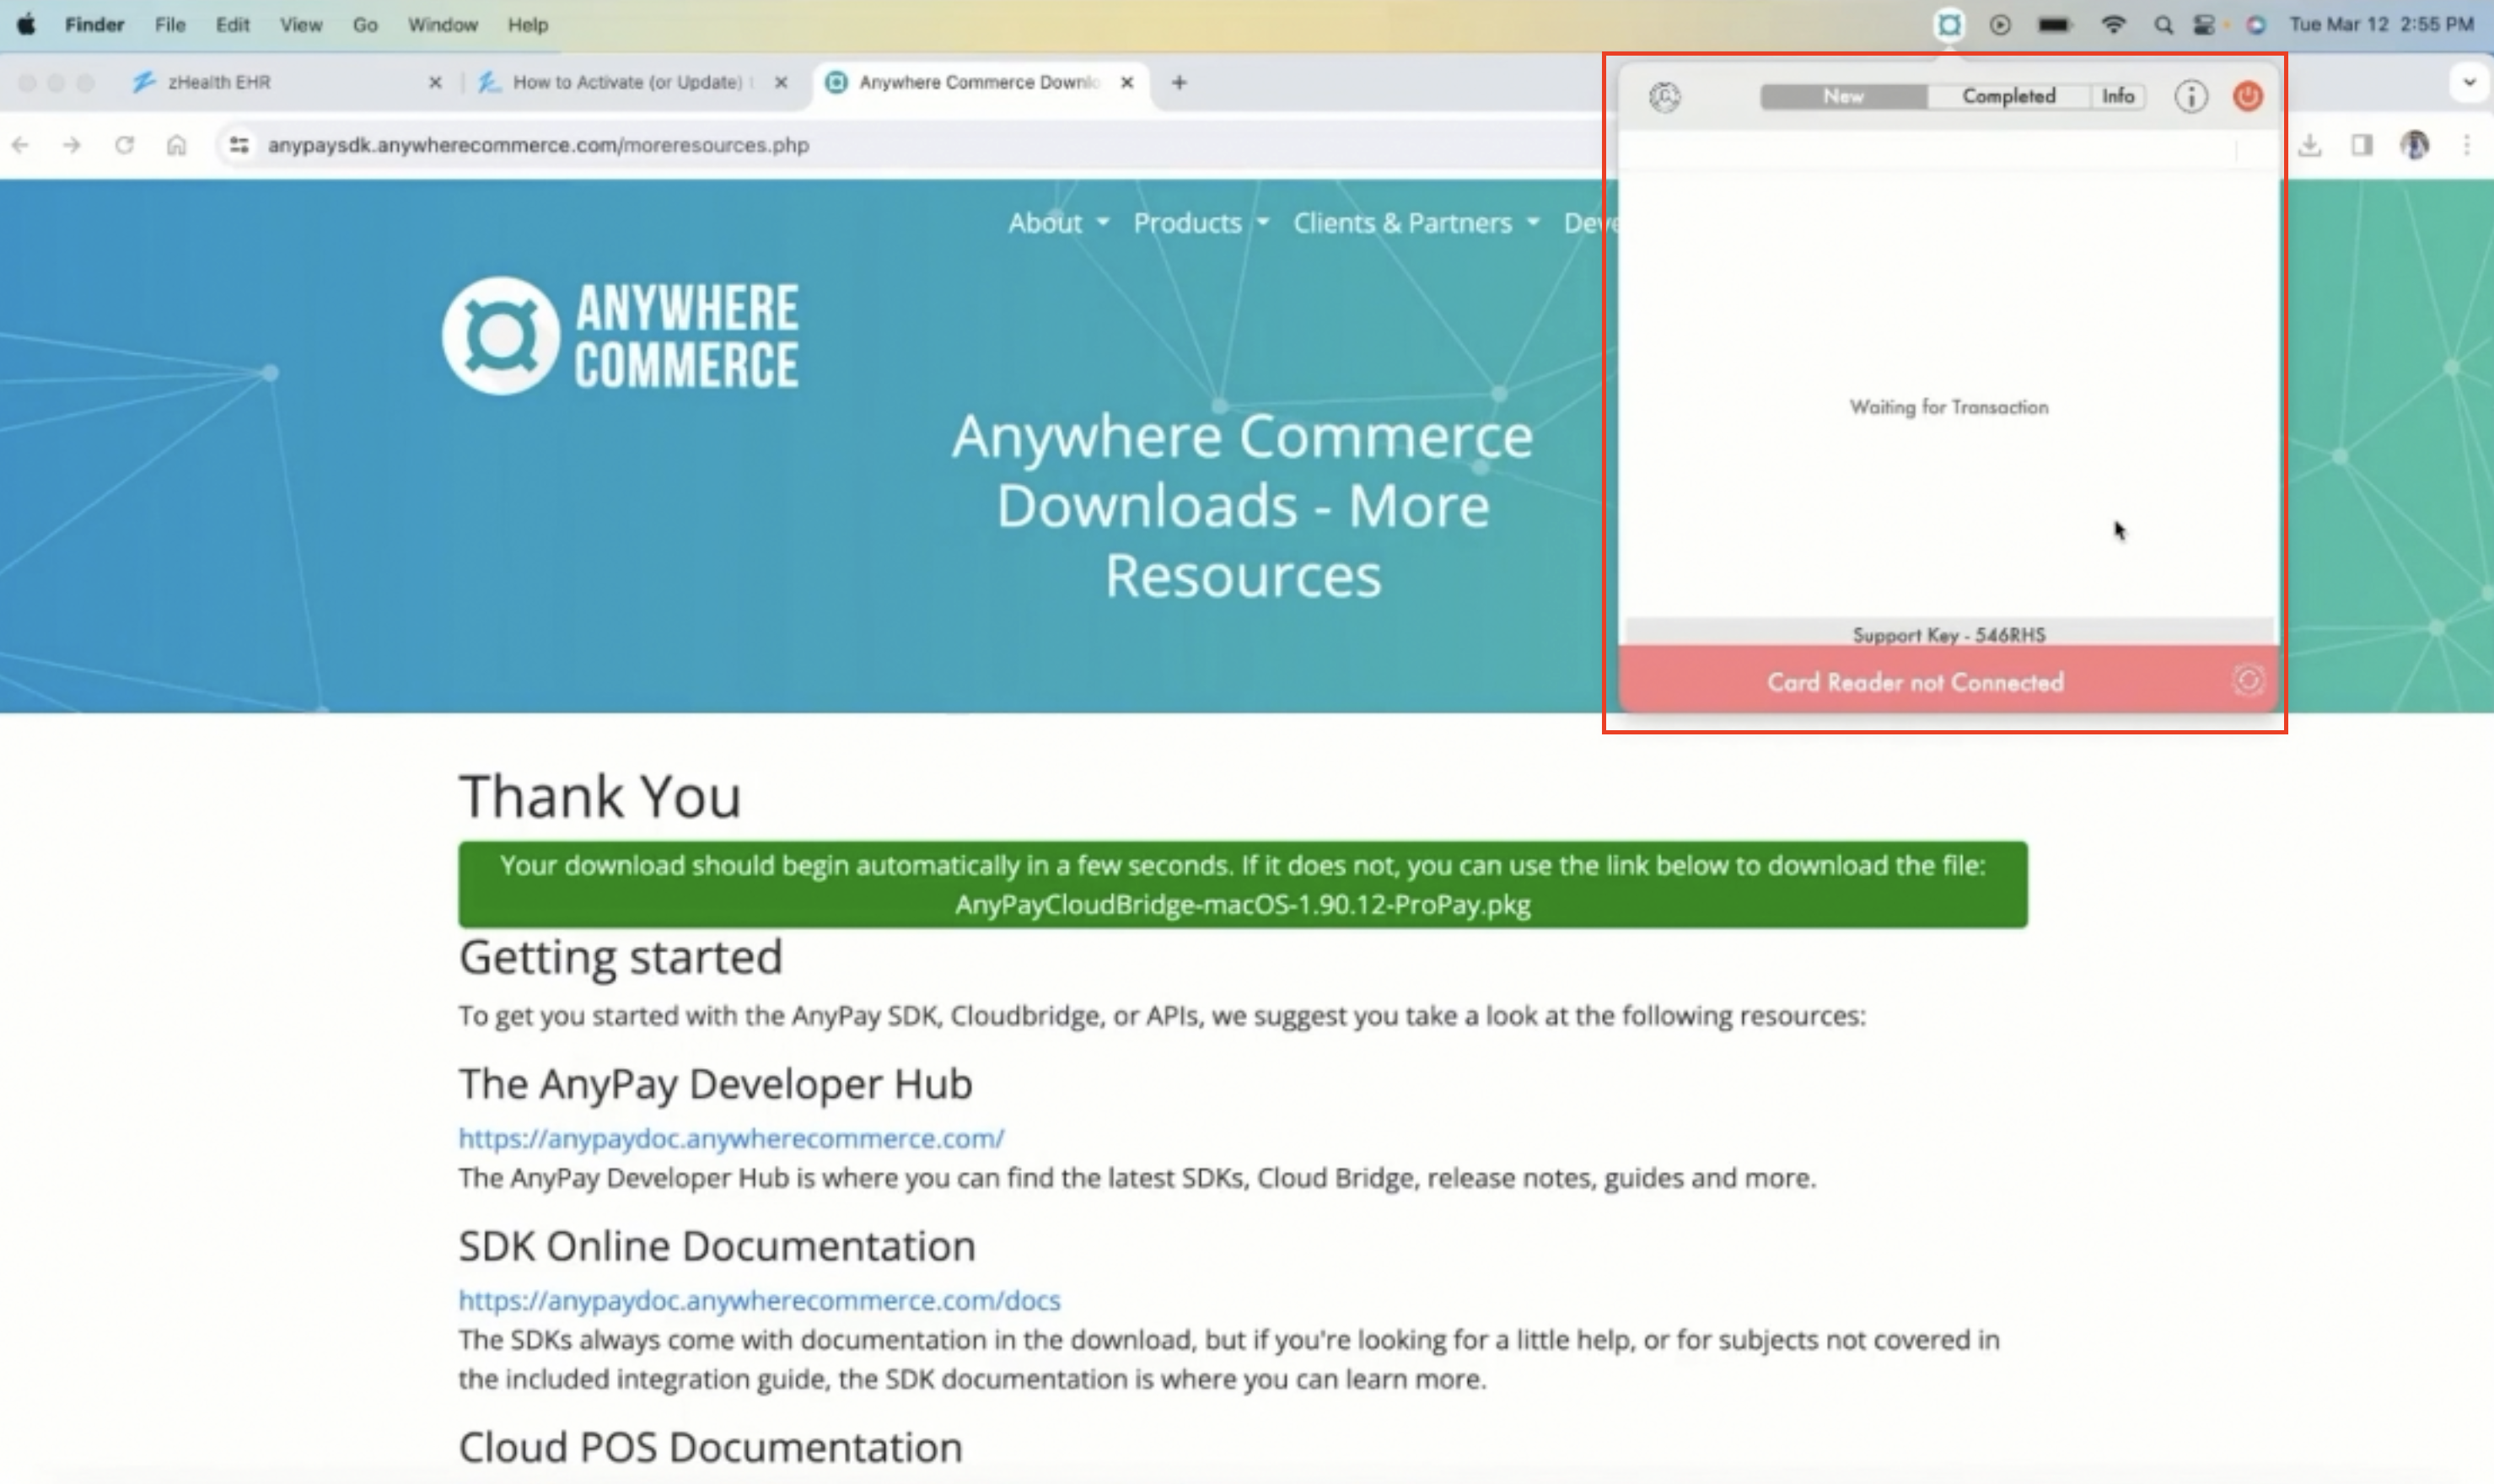Viewport: 2494px width, 1484px height.
Task: Open the Wi-Fi menu bar icon
Action: 2113,25
